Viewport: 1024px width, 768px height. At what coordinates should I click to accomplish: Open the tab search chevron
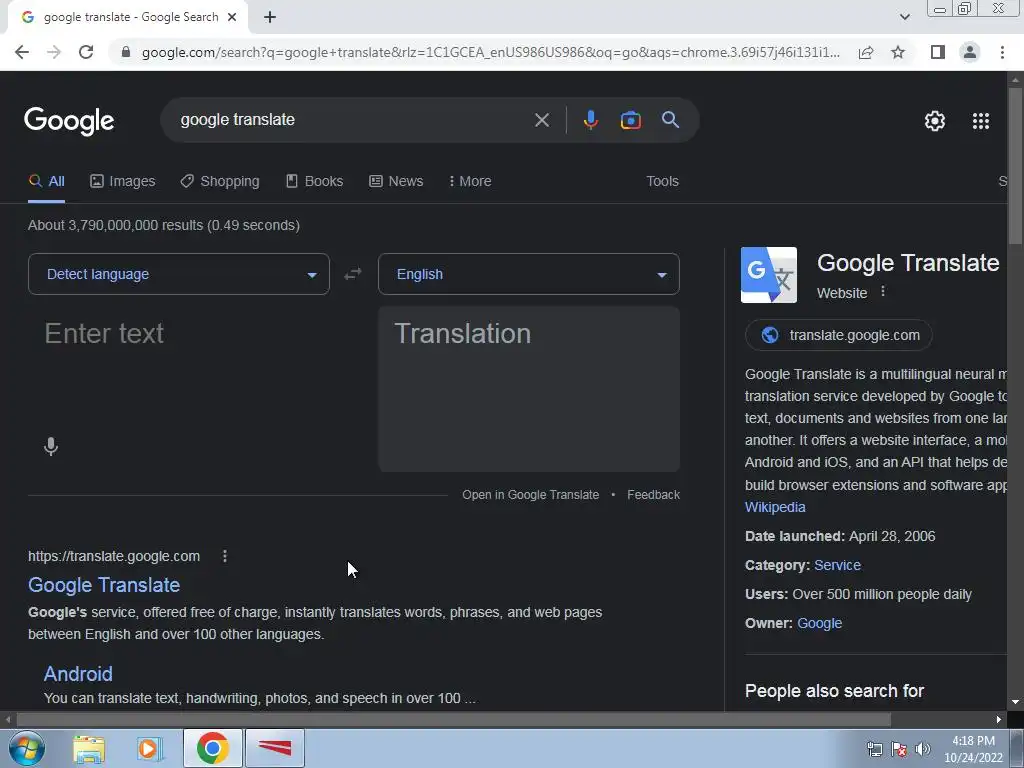tap(904, 18)
